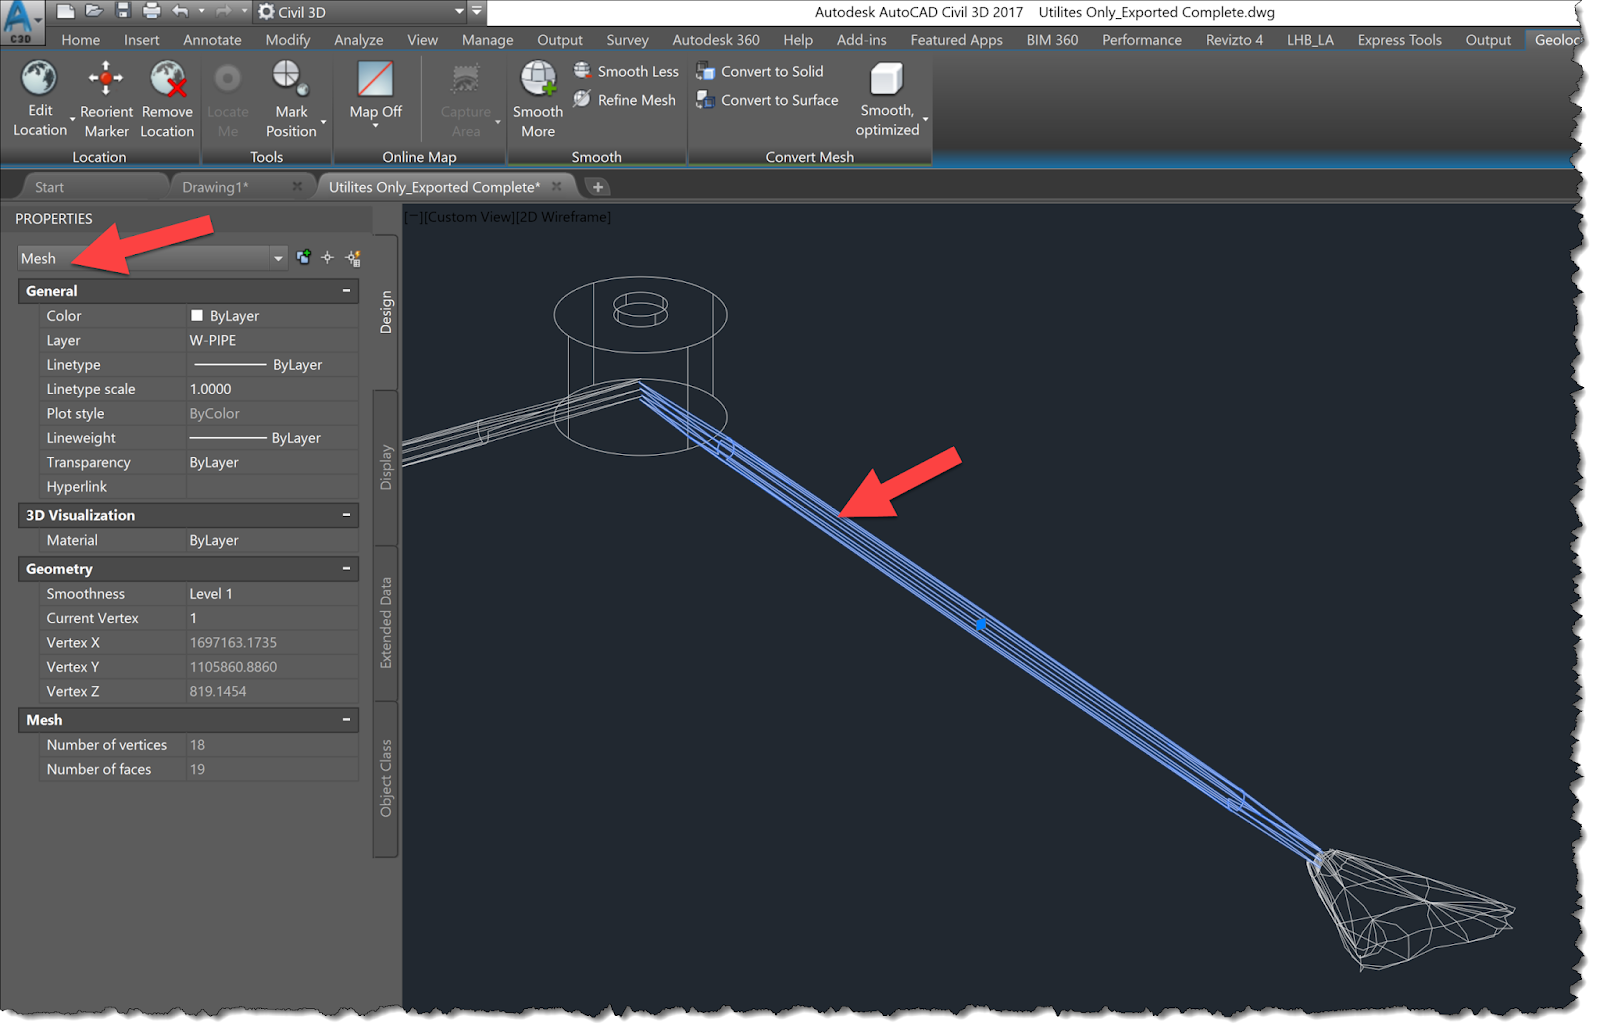Open the Object Class palette tab

click(386, 778)
